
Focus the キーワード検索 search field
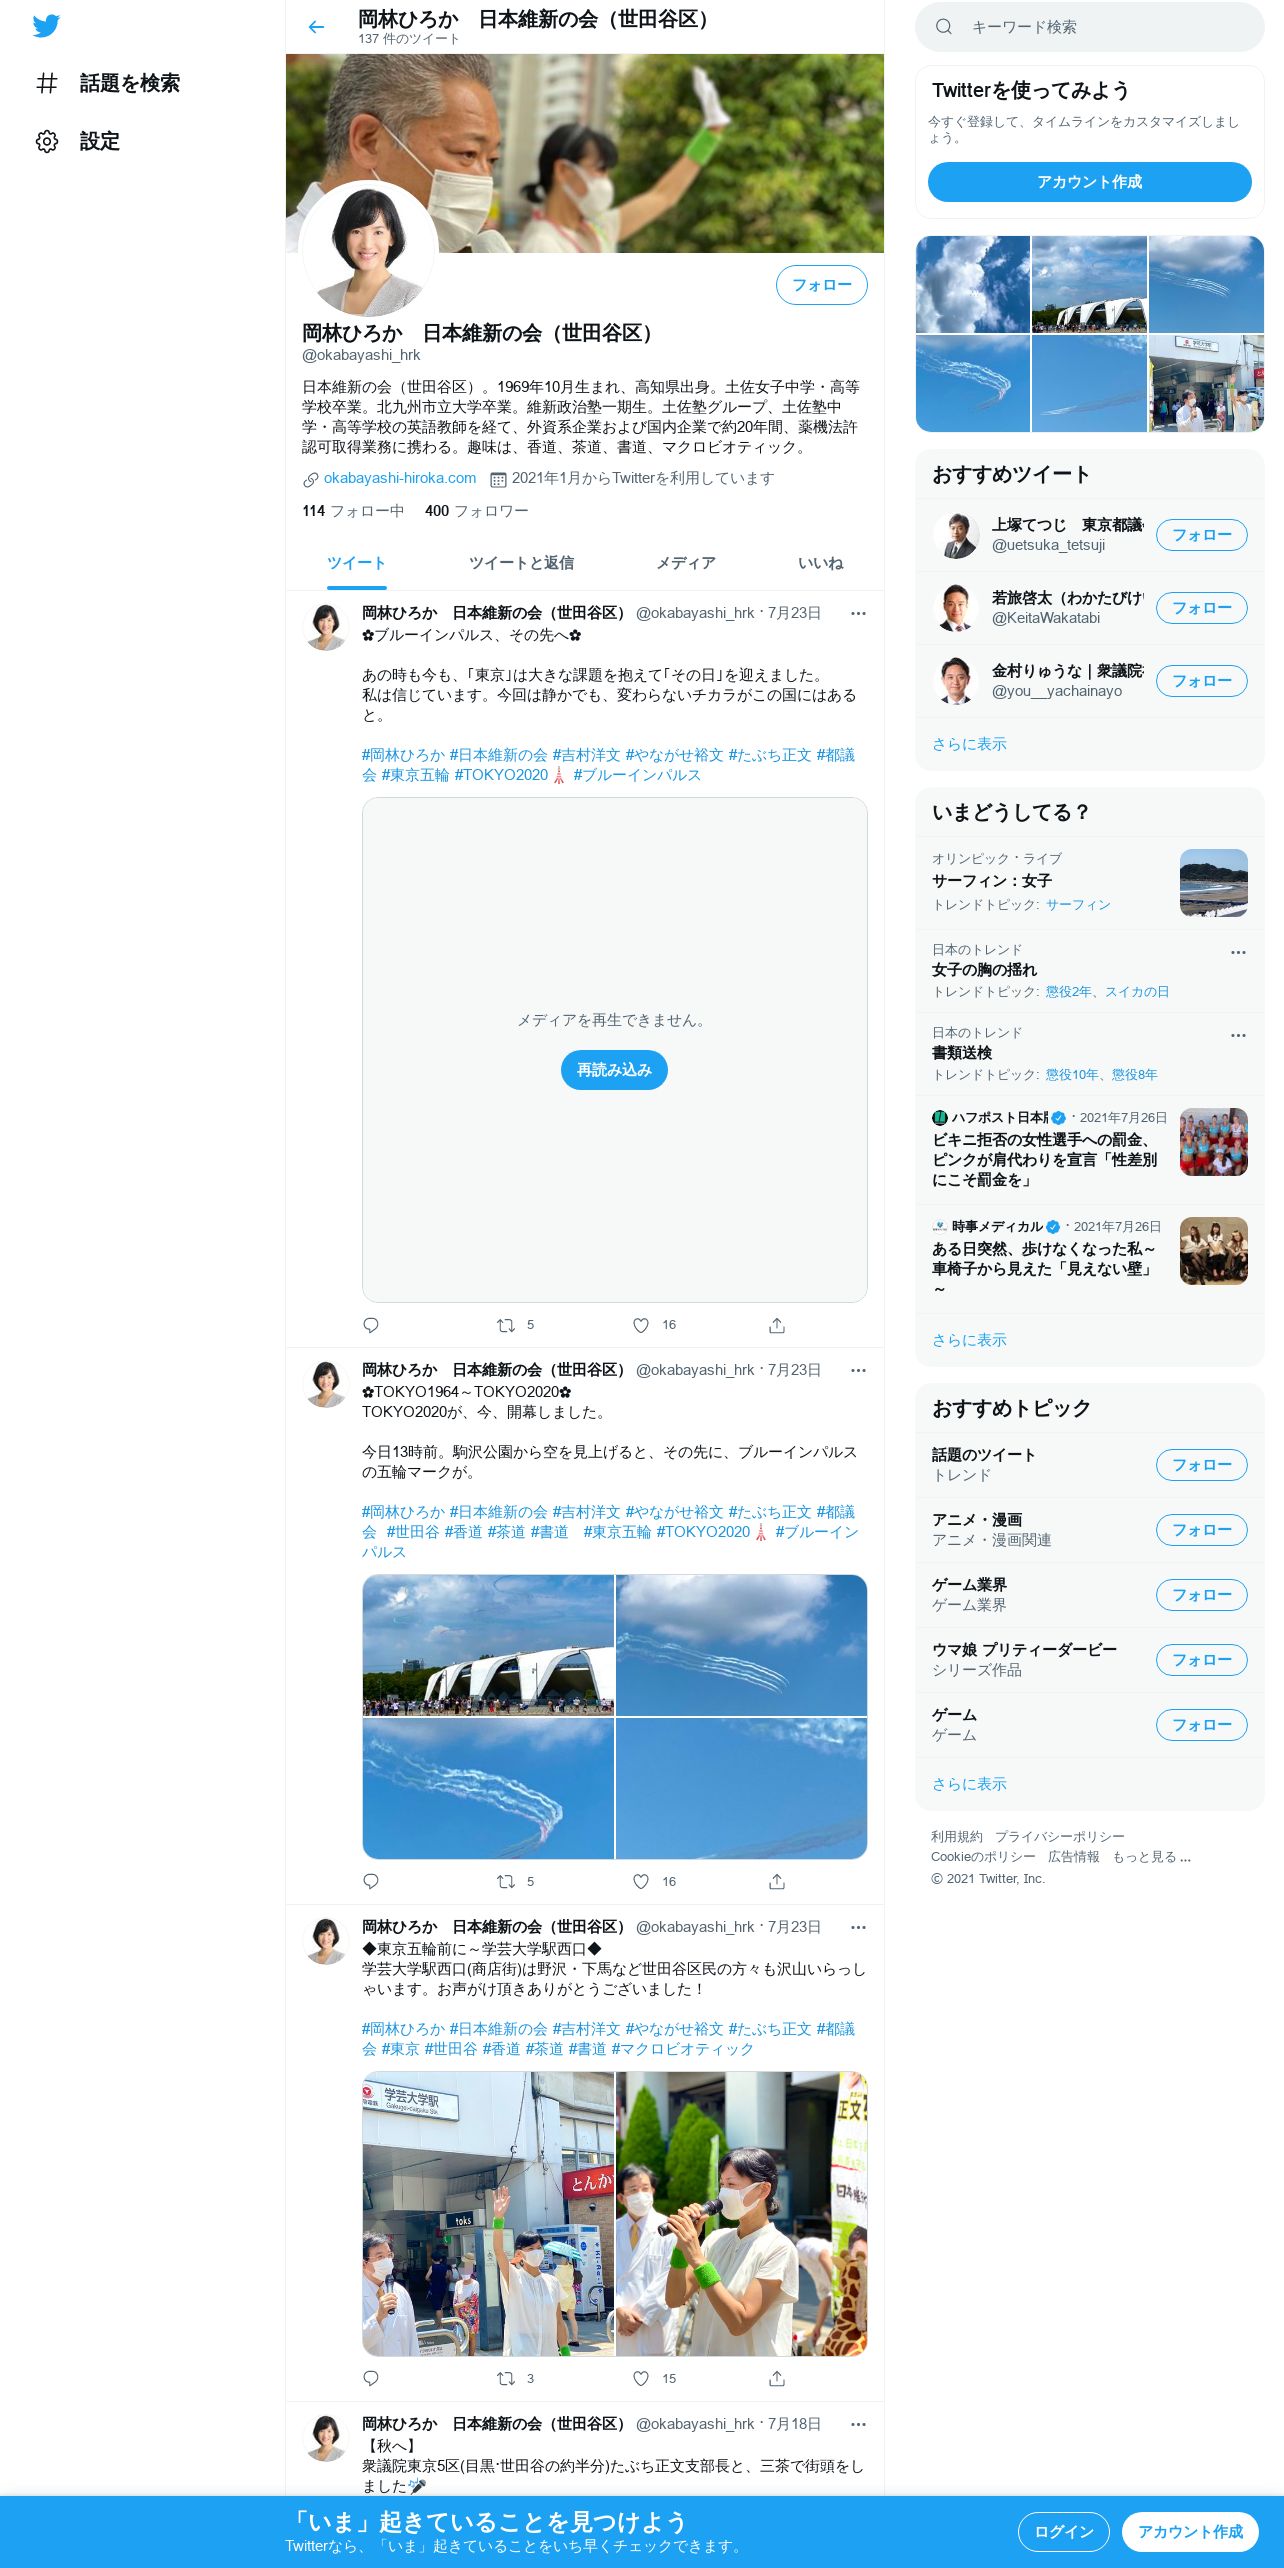coord(1089,27)
